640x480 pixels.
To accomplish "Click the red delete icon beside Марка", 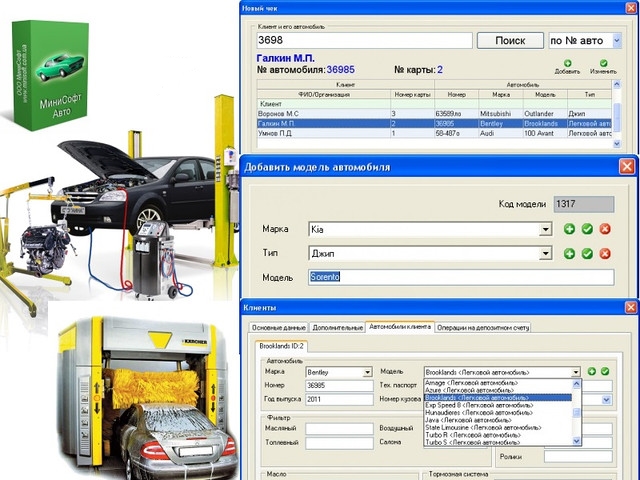I will (605, 229).
